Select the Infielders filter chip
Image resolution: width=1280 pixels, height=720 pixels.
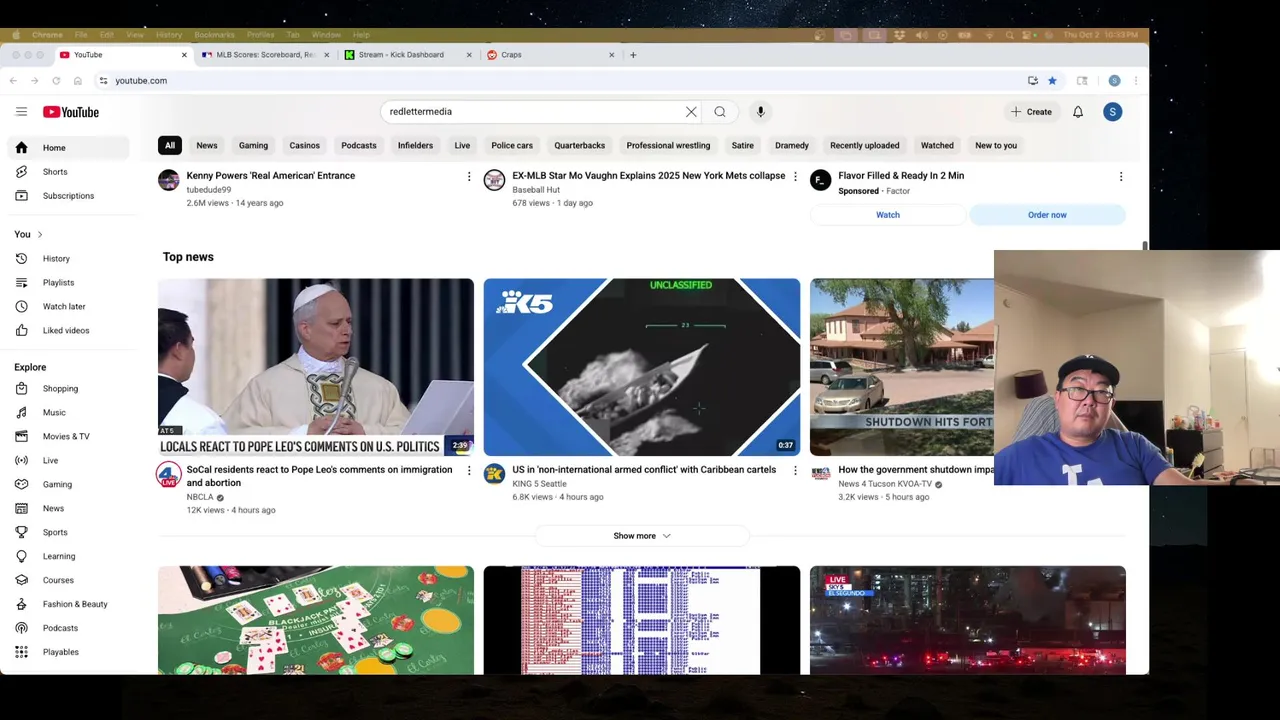[x=415, y=145]
